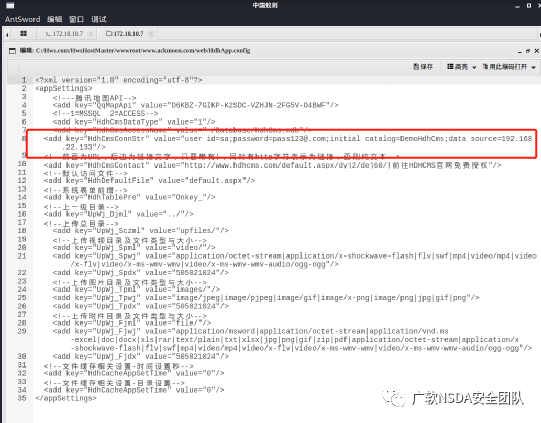Click line number 8 in gutter
This screenshot has width=541, height=423.
click(24, 139)
